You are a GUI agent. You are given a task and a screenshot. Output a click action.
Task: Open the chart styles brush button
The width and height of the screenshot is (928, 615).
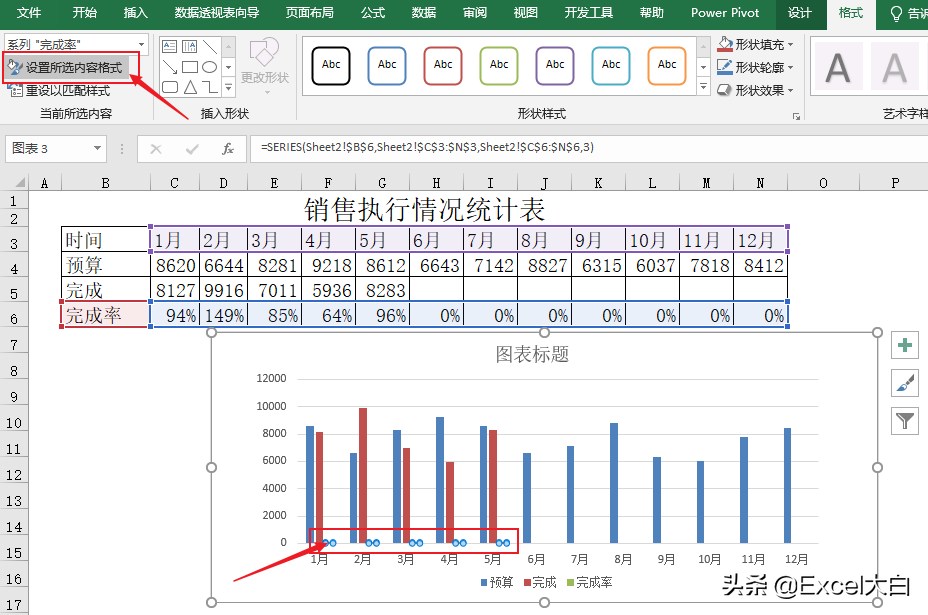coord(904,383)
